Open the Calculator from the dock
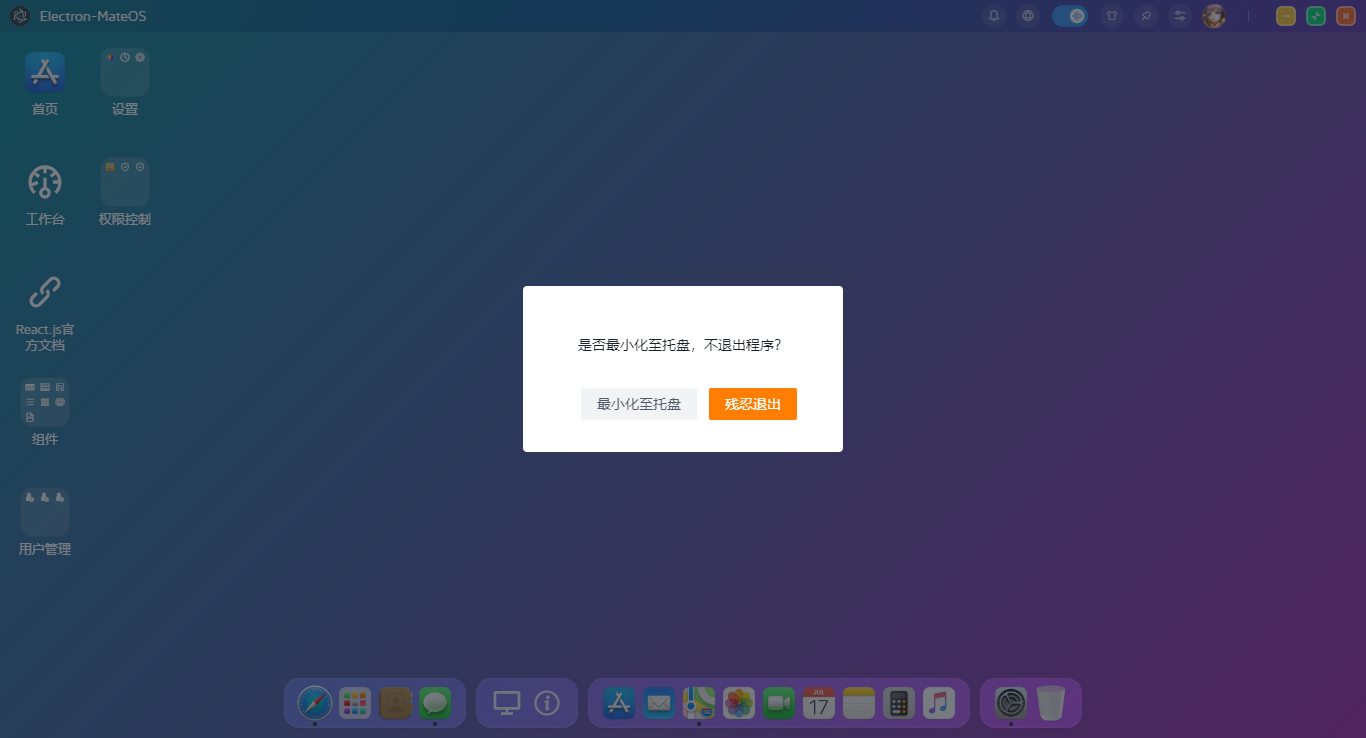The width and height of the screenshot is (1366, 738). 899,703
